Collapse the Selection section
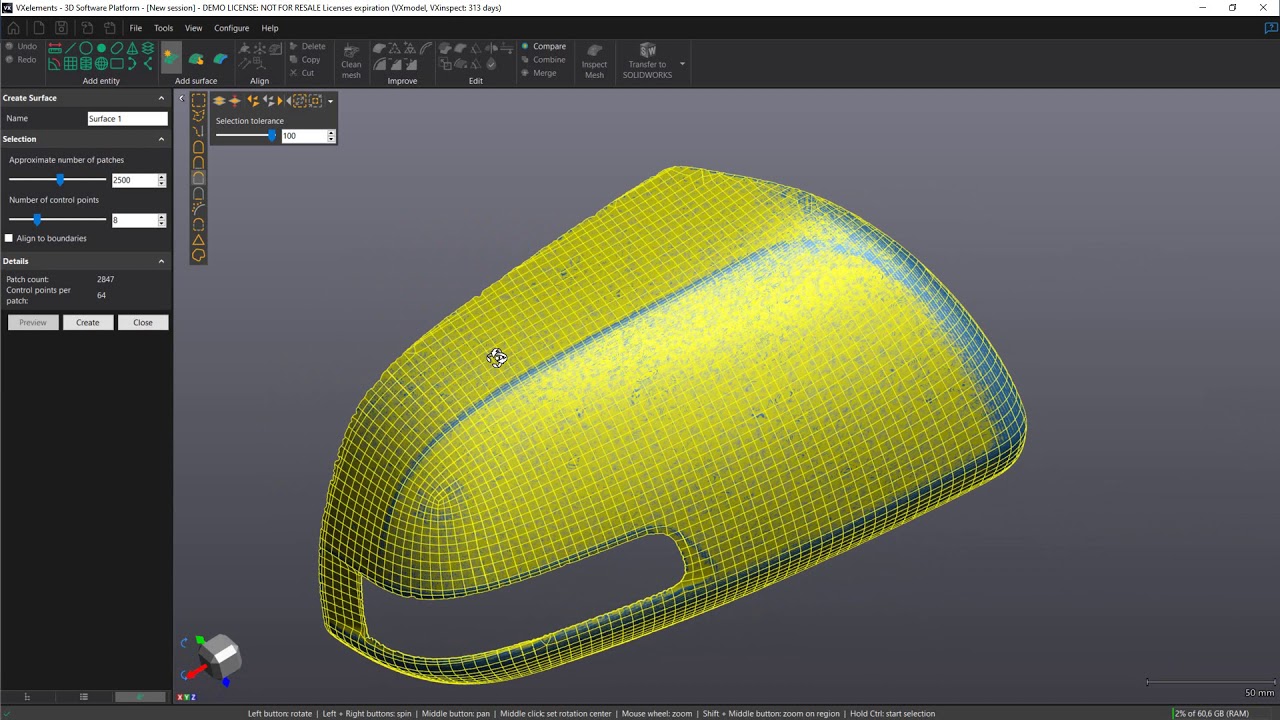This screenshot has height=720, width=1280. pyautogui.click(x=161, y=139)
